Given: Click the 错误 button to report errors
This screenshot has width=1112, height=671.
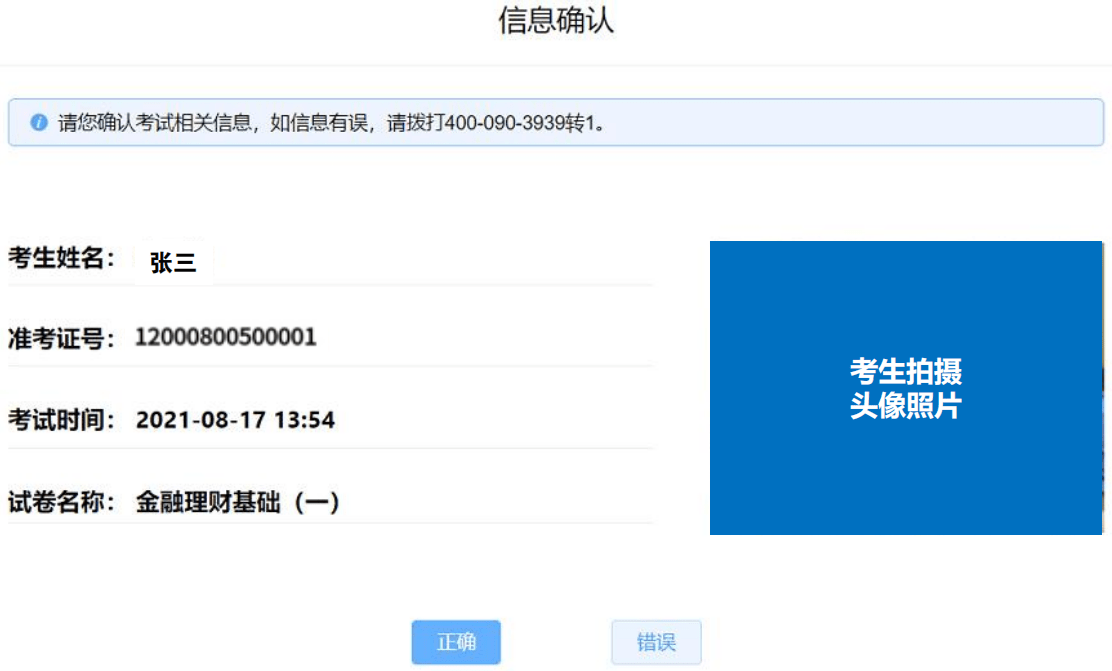Looking at the screenshot, I should click(656, 642).
